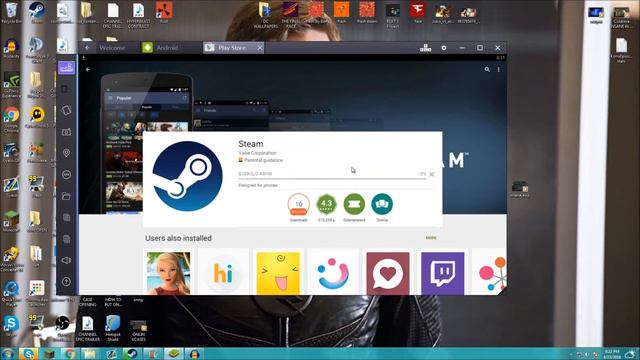Click MORE next to Users also installed

[x=431, y=238]
